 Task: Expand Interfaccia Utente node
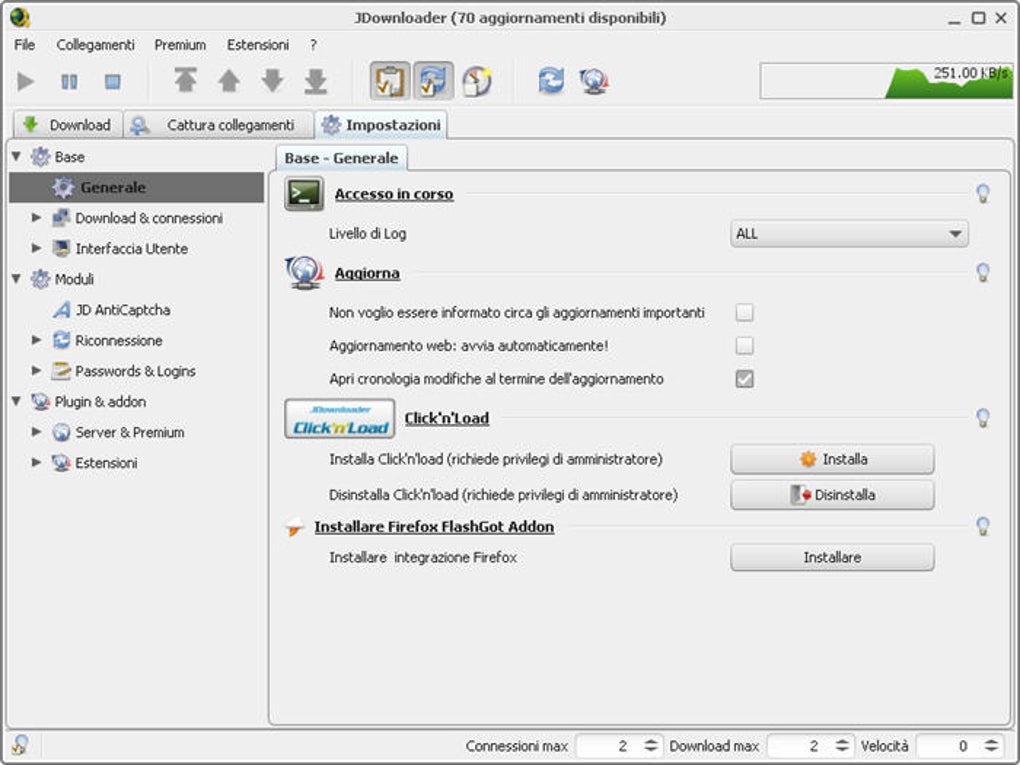coord(36,248)
